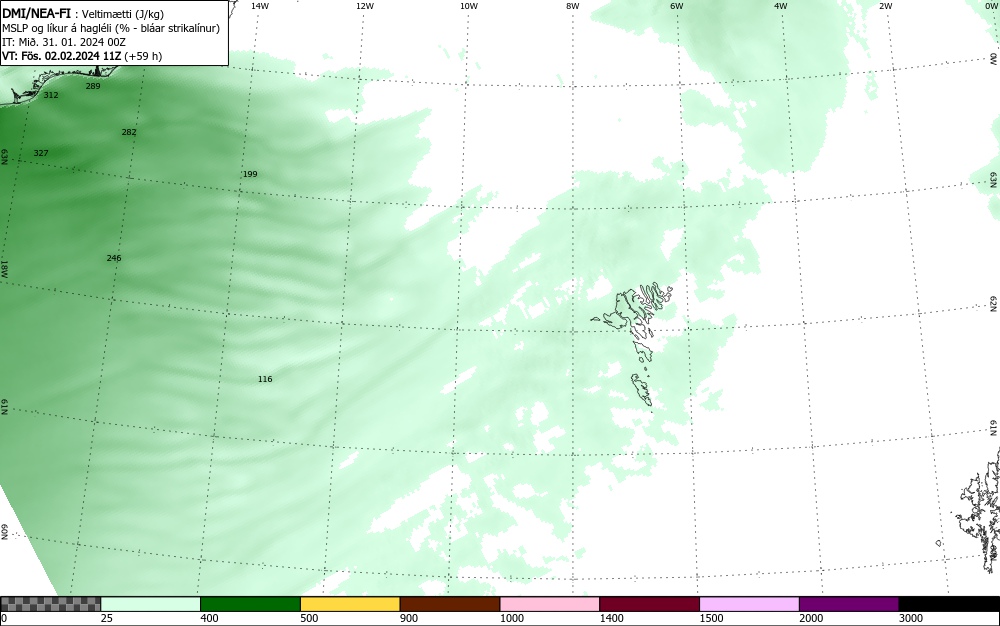Click the gray checkered 0-25 legend swatch
This screenshot has width=1000, height=626.
[x=50, y=604]
